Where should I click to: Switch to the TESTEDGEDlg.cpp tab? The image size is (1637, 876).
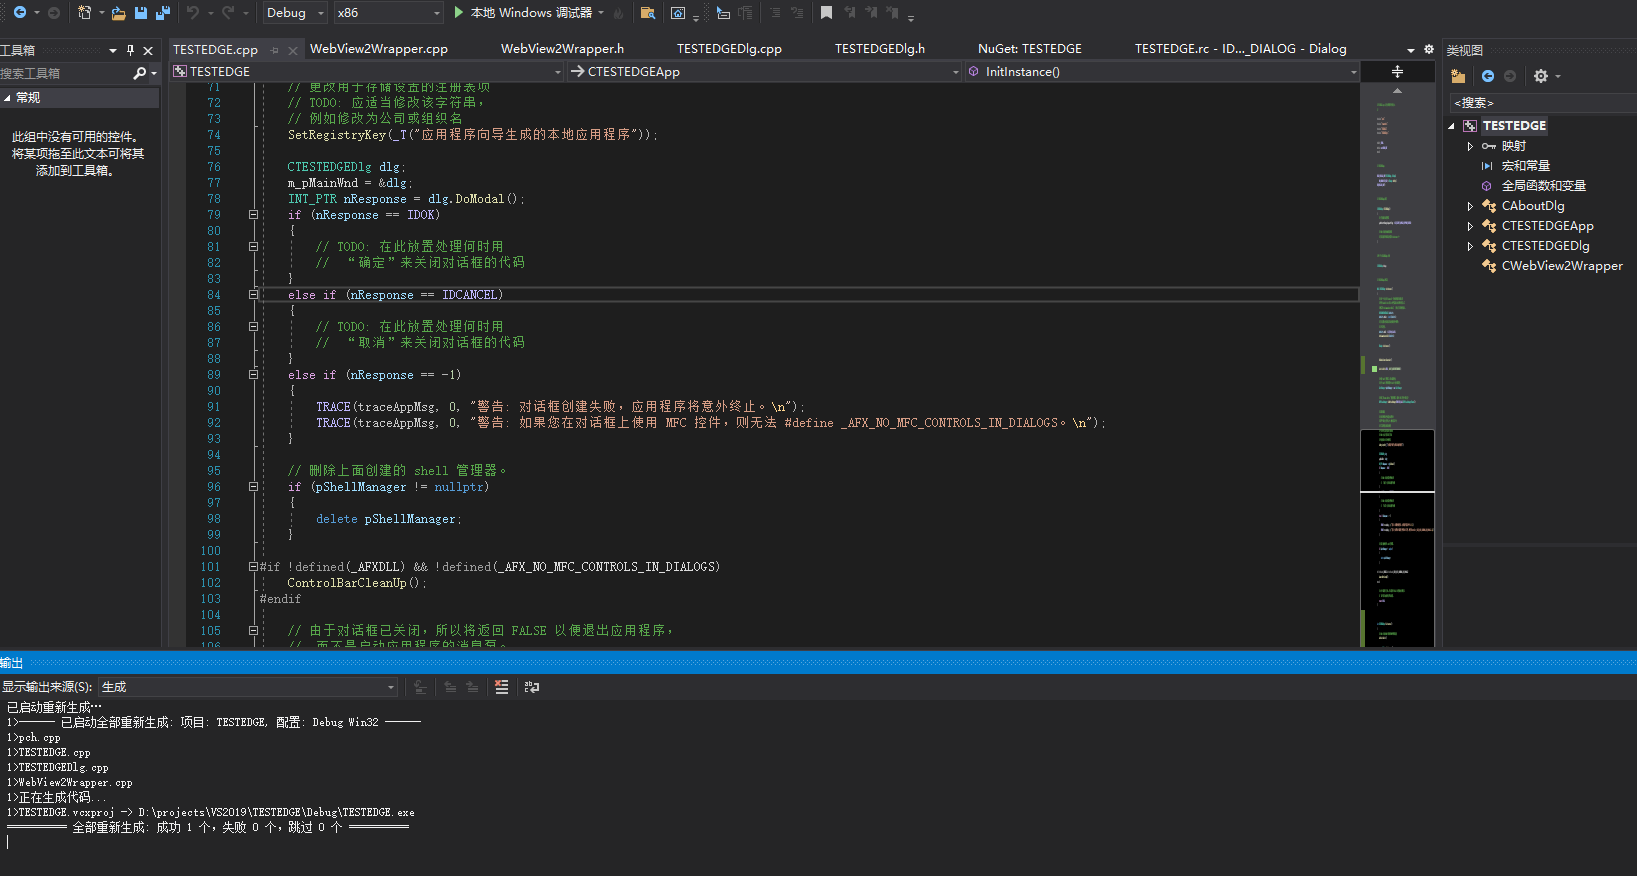729,48
